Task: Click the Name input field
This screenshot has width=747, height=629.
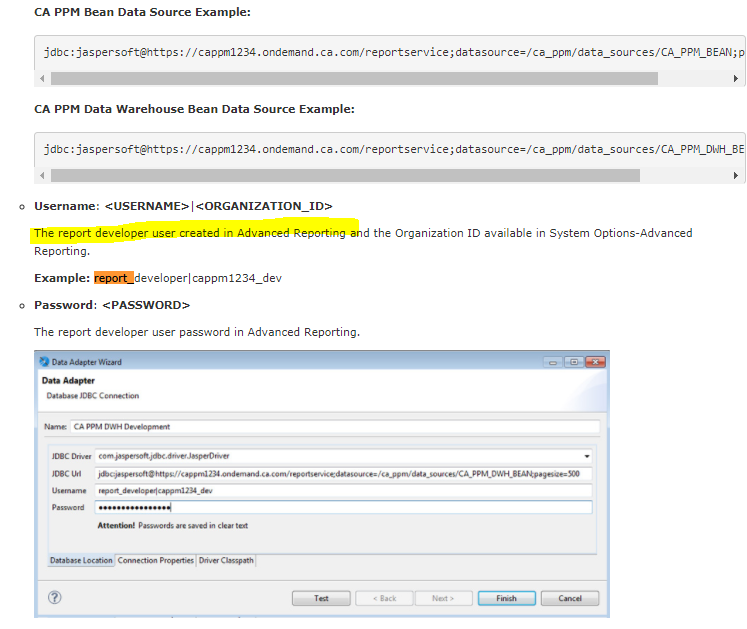Action: coord(335,426)
